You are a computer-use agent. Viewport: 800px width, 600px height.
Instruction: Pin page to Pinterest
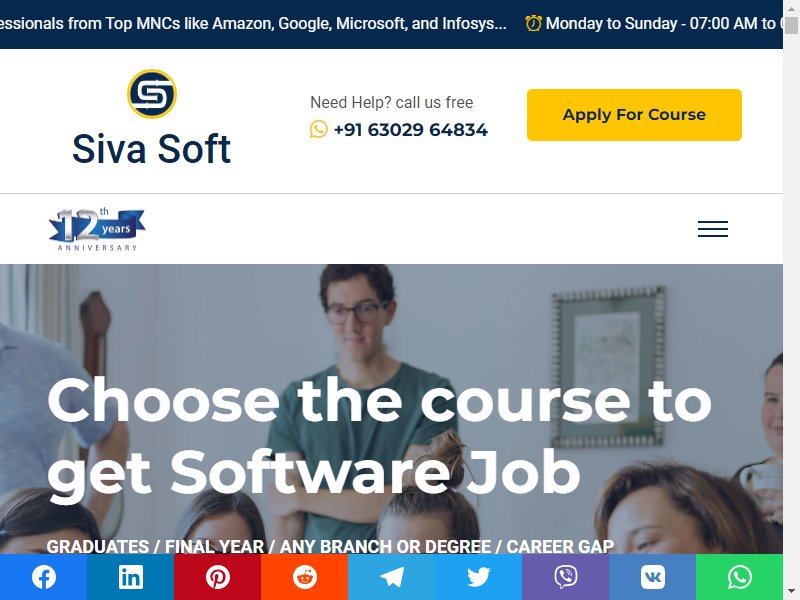[x=217, y=577]
